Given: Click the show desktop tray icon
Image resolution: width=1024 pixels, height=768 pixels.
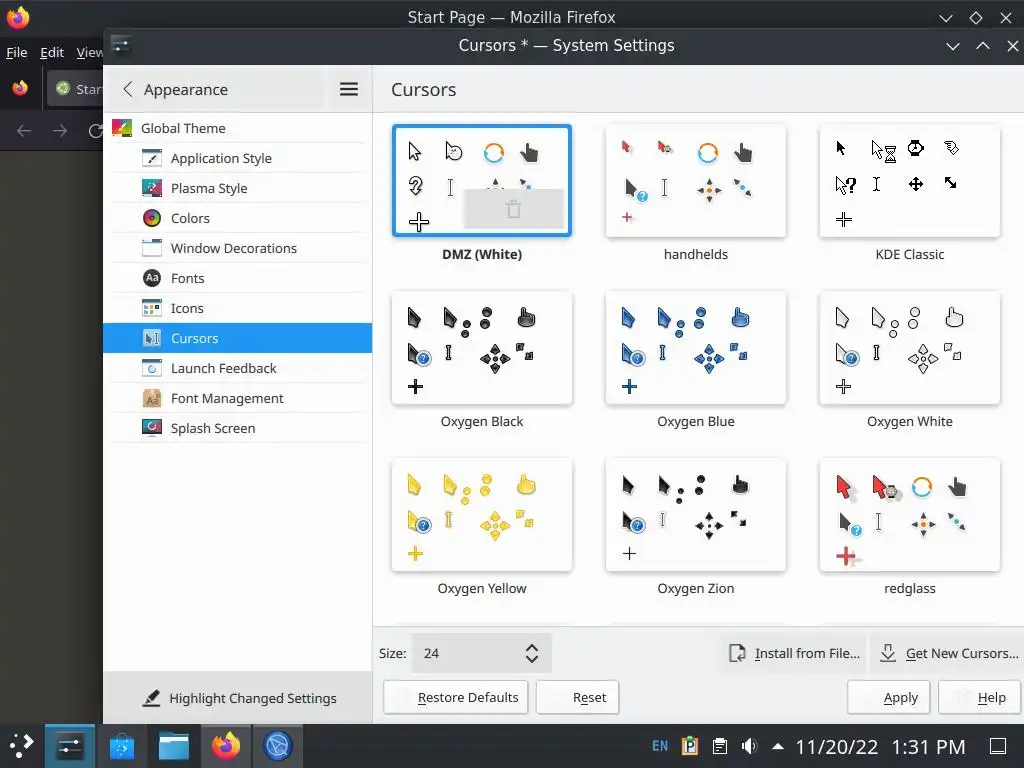Looking at the screenshot, I should (x=998, y=746).
